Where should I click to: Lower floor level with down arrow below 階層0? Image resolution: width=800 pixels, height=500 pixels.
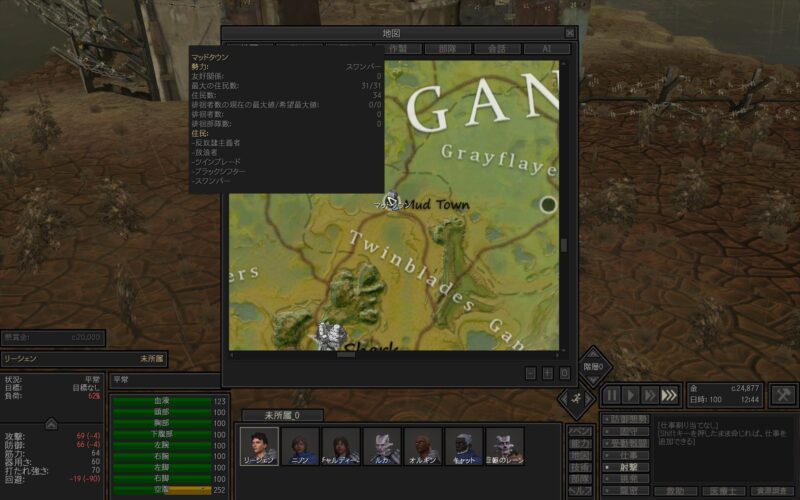[x=593, y=381]
